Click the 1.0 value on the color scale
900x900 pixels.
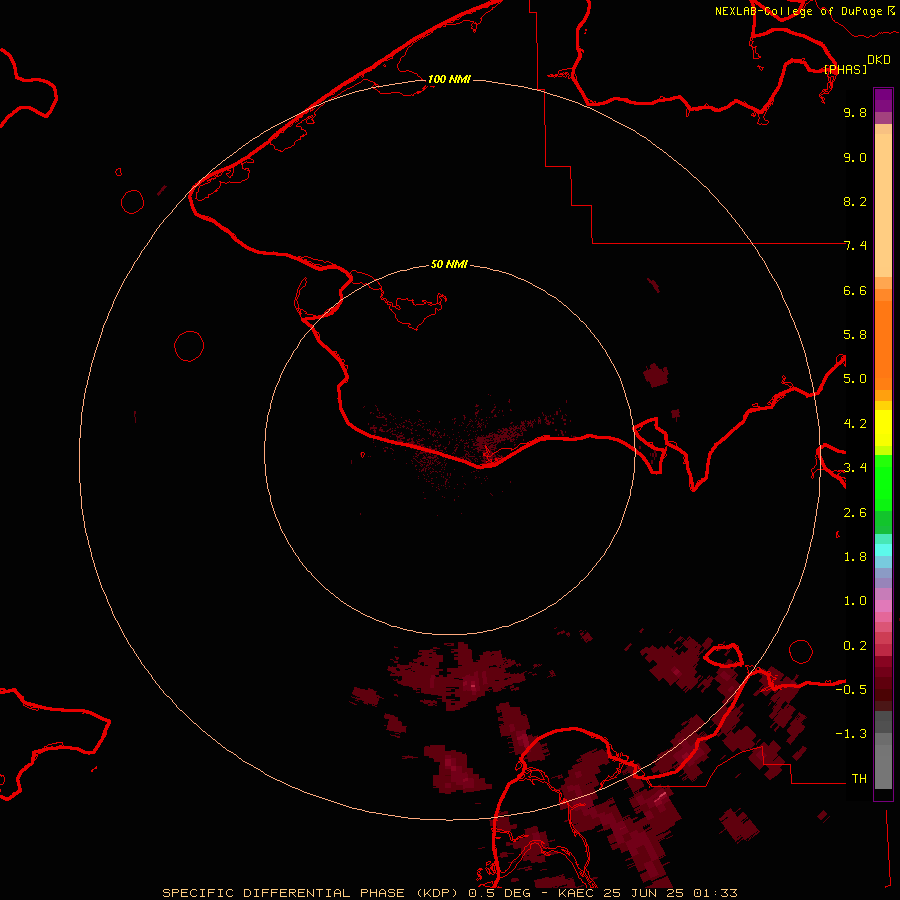click(855, 601)
